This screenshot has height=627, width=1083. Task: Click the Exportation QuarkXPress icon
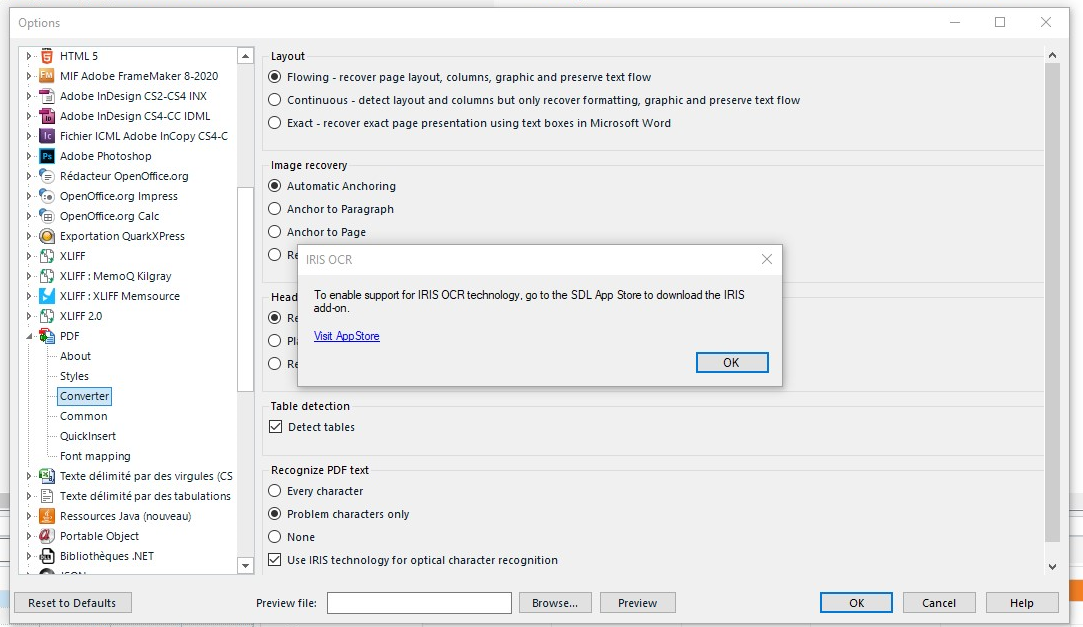pyautogui.click(x=47, y=236)
